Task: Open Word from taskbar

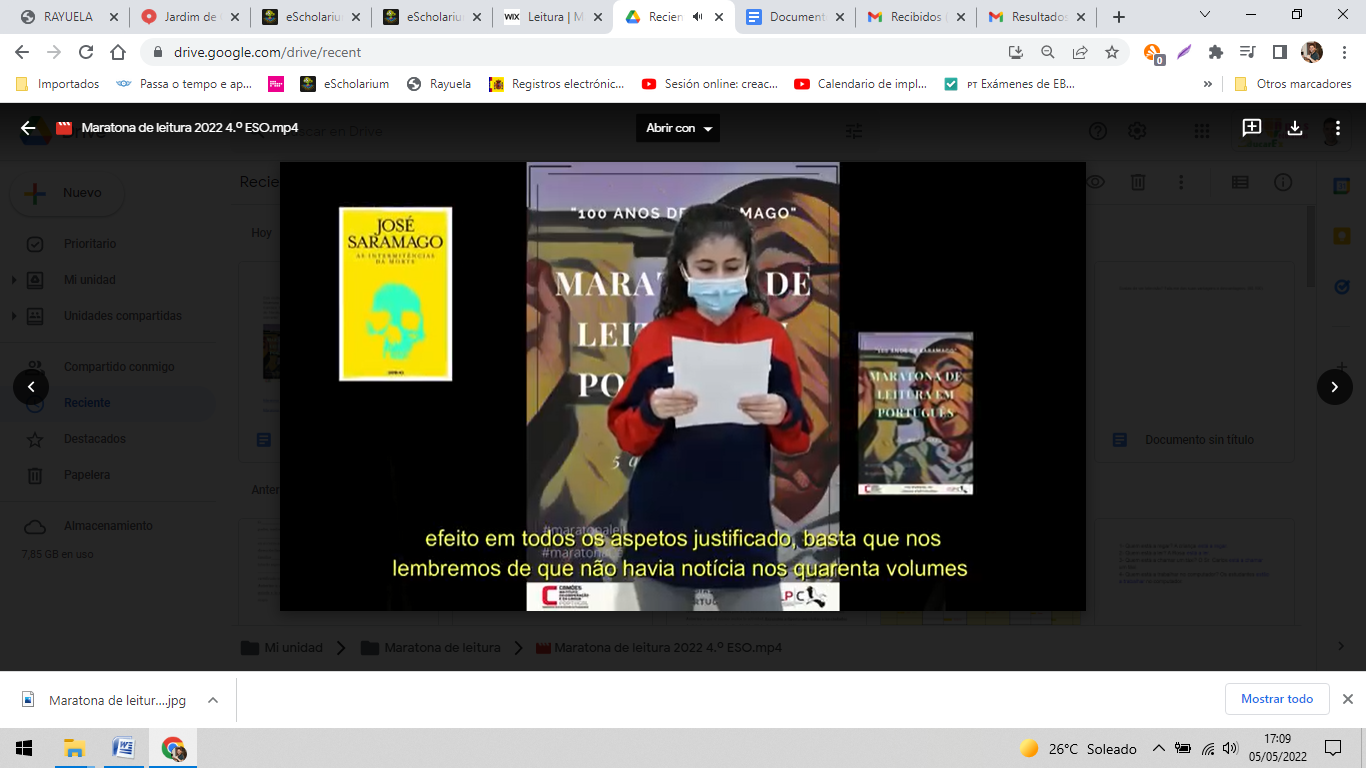Action: pos(124,748)
